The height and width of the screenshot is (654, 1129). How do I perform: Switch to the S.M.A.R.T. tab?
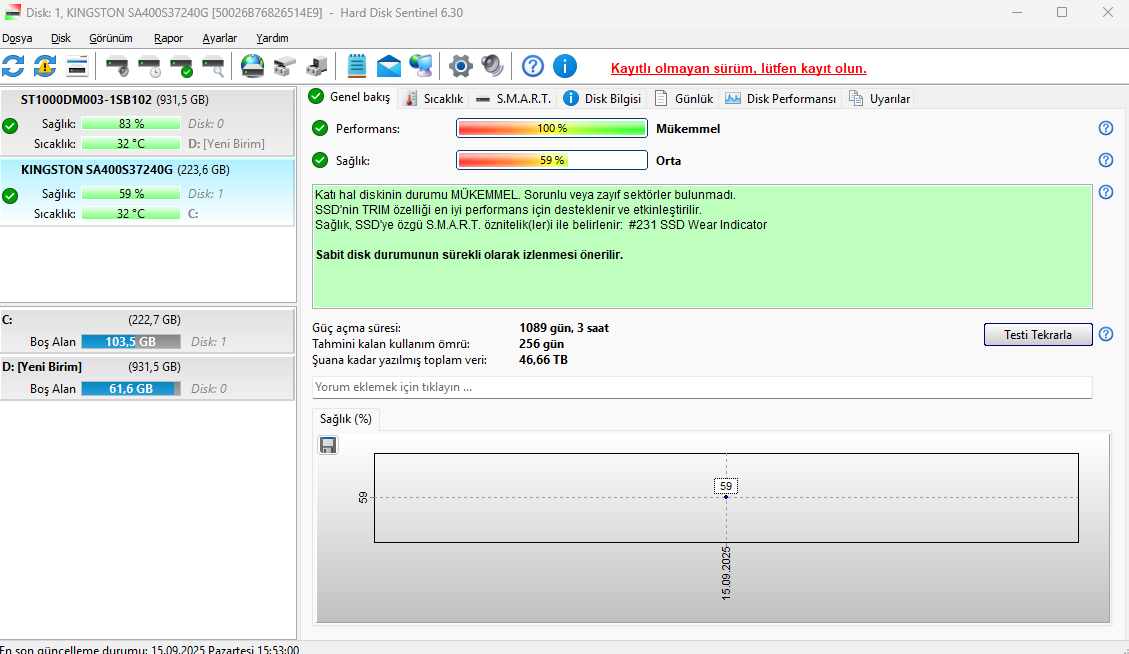coord(513,99)
